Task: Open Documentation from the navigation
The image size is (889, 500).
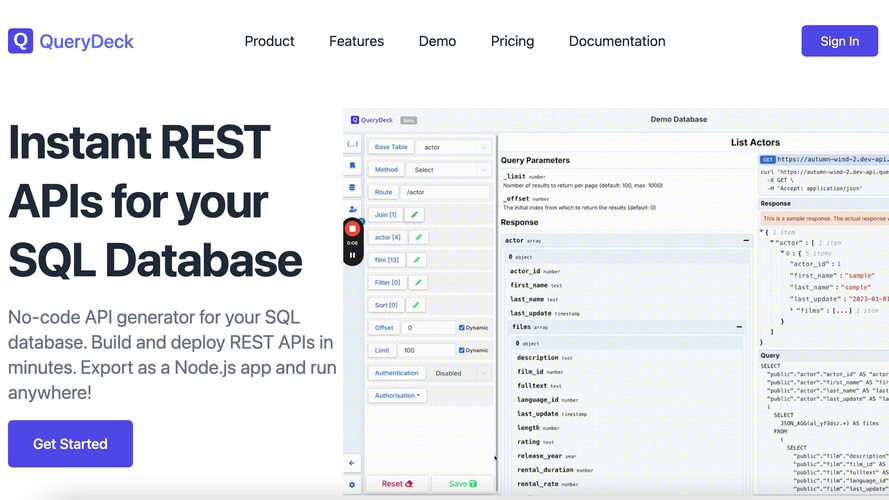Action: [x=617, y=41]
